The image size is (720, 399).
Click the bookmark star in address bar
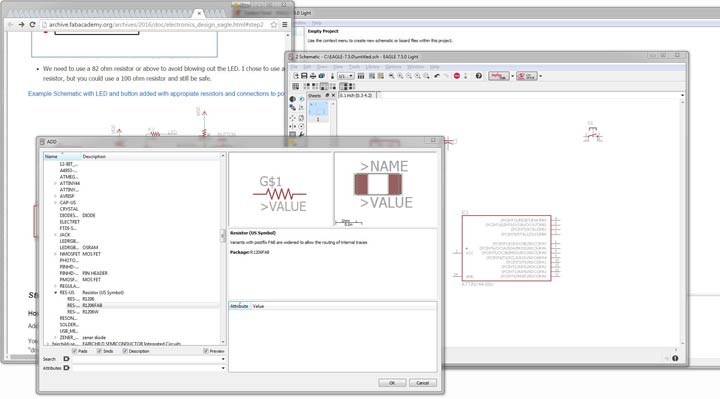[x=274, y=24]
